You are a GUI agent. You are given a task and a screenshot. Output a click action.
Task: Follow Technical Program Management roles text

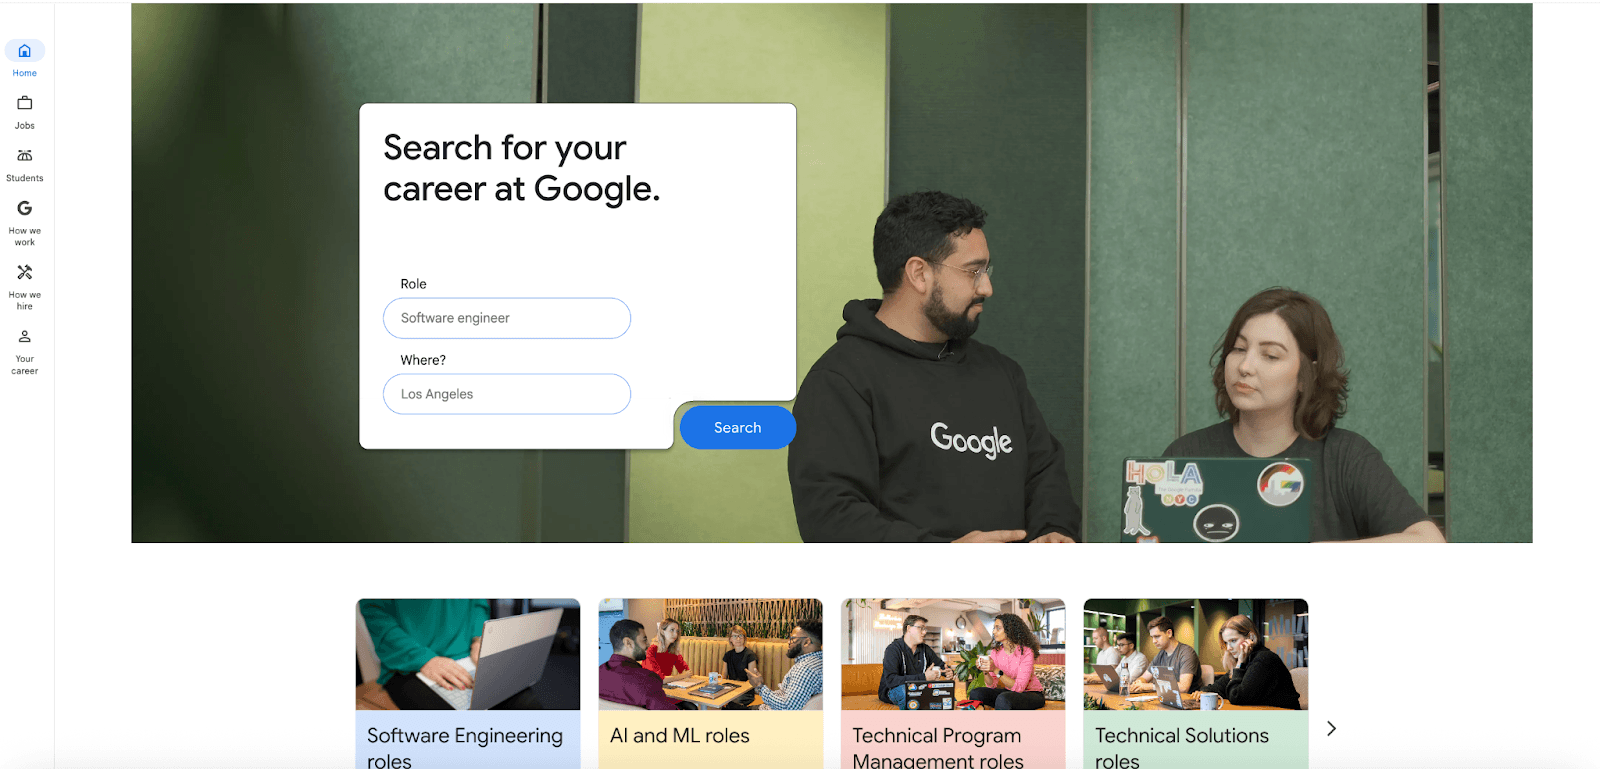[x=938, y=747]
